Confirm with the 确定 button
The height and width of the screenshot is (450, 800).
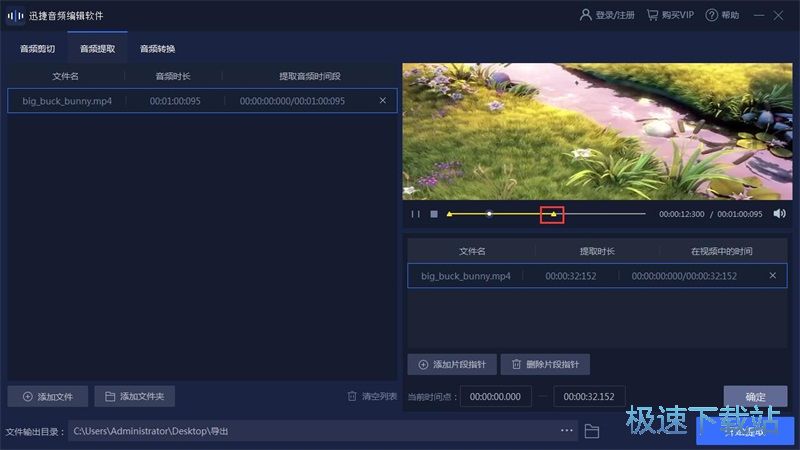click(x=755, y=396)
